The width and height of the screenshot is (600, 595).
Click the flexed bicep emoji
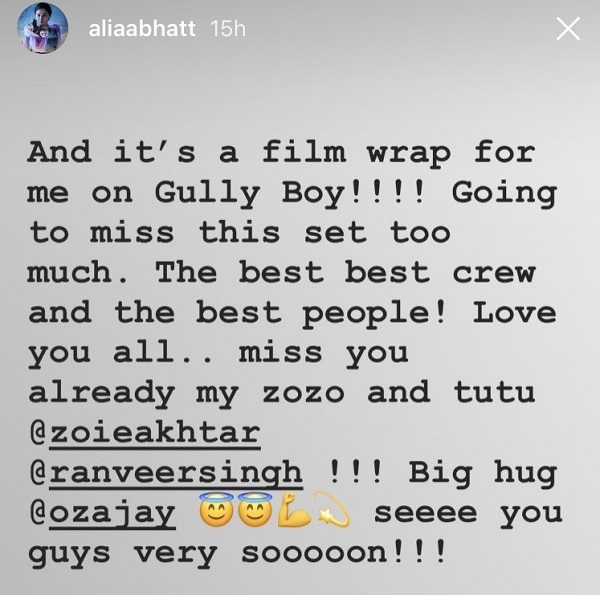coord(293,510)
